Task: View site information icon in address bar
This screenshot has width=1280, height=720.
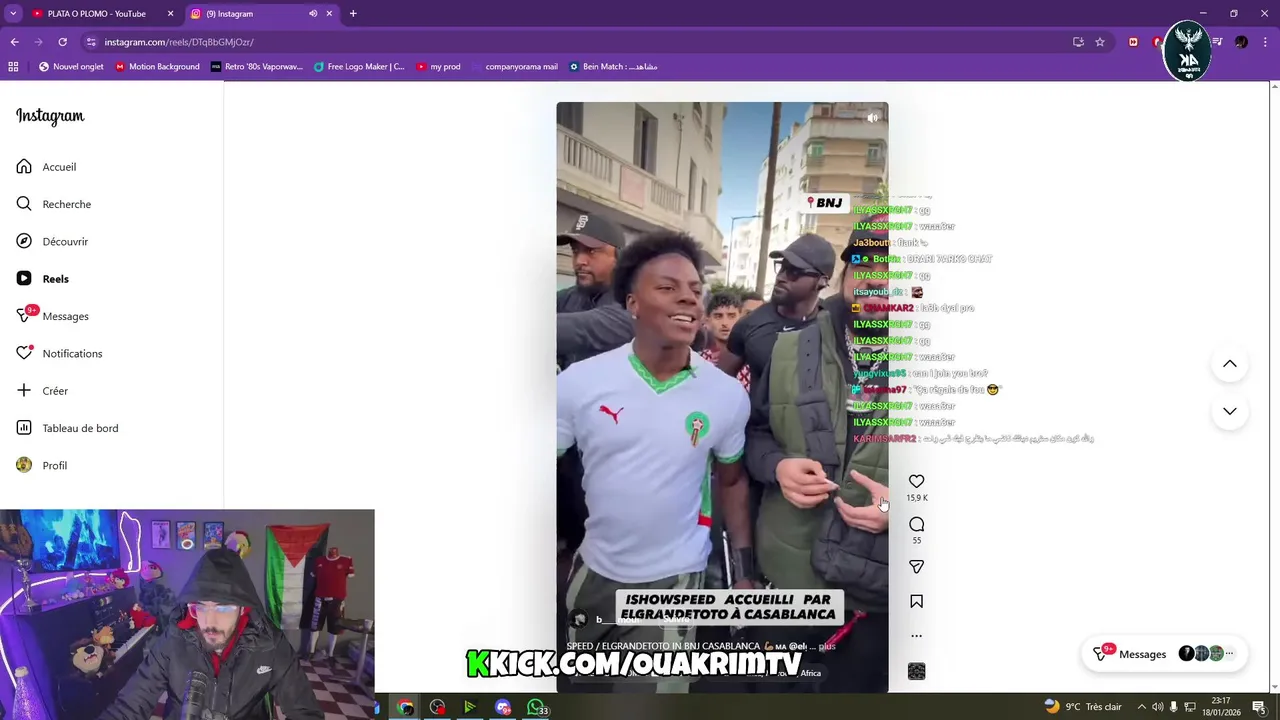Action: tap(91, 42)
